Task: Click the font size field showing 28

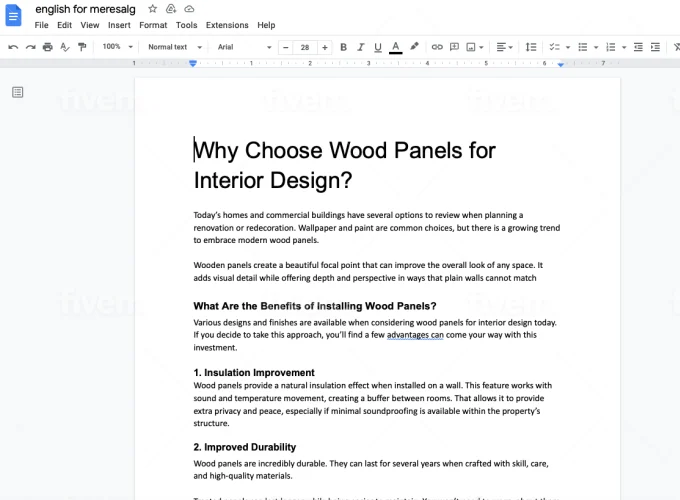Action: point(304,47)
